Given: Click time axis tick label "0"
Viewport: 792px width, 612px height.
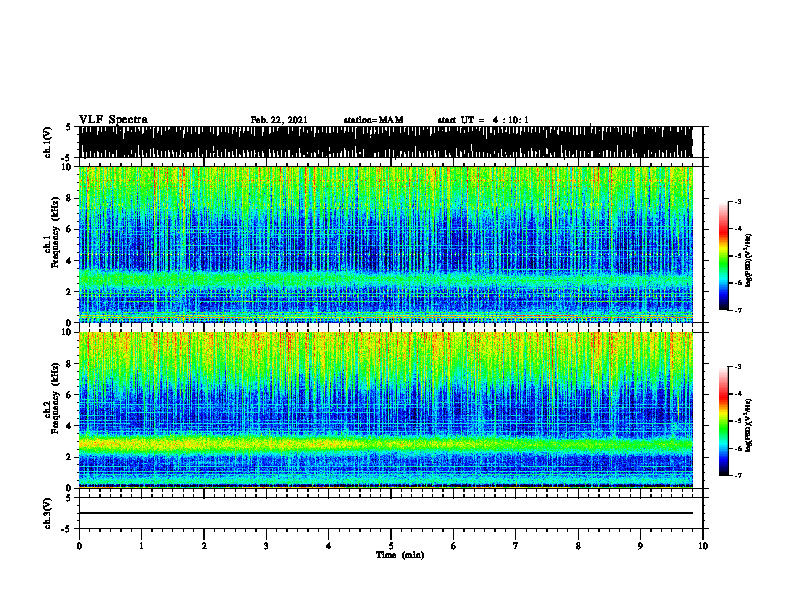Looking at the screenshot, I should click(x=79, y=546).
